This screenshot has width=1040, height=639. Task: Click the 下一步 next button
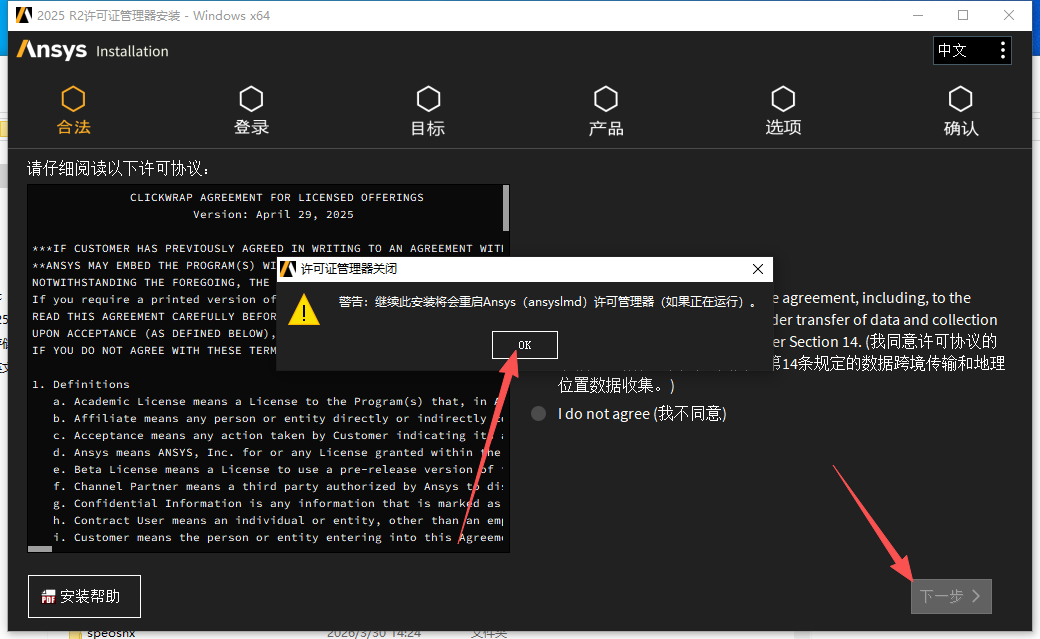(x=950, y=596)
